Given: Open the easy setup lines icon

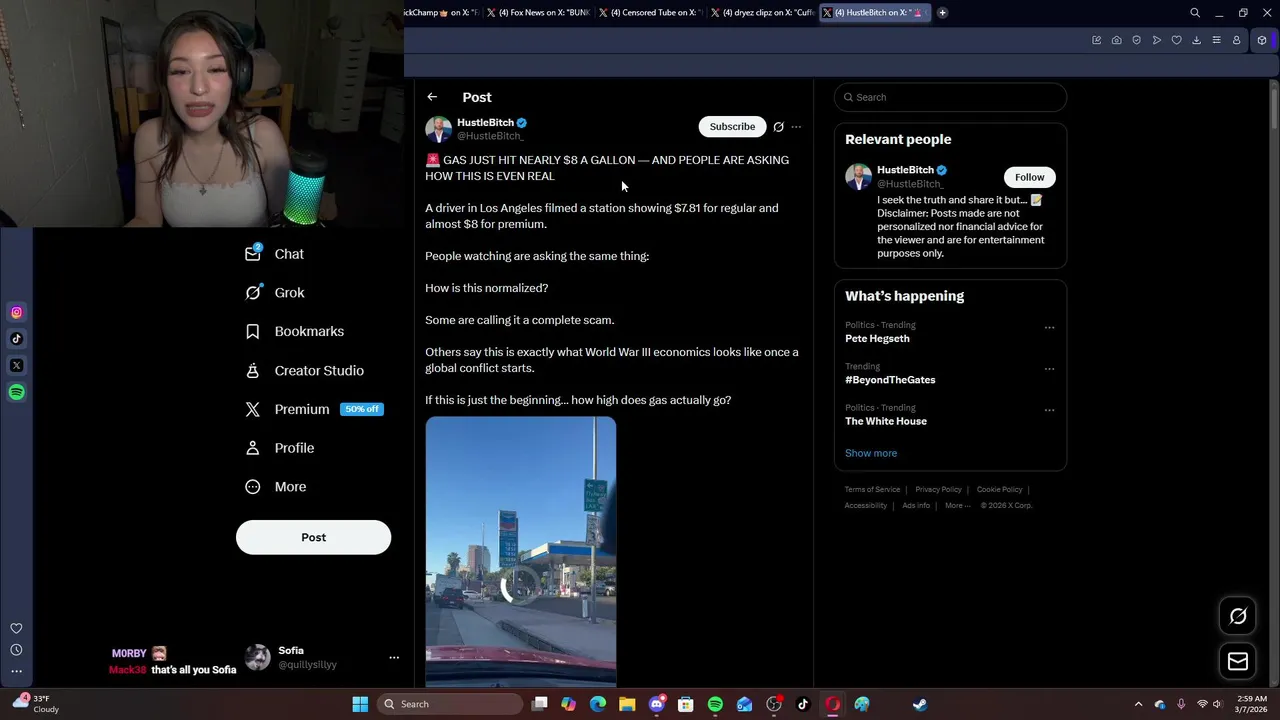Looking at the screenshot, I should pyautogui.click(x=1216, y=40).
